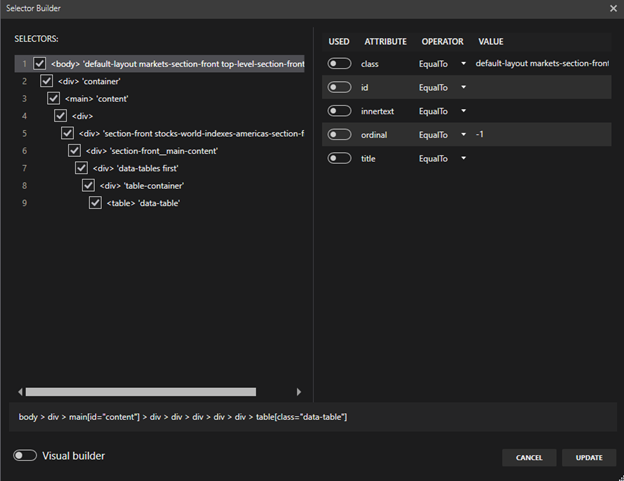Uncheck the body selector checkbox
Image resolution: width=624 pixels, height=481 pixels.
[x=40, y=64]
